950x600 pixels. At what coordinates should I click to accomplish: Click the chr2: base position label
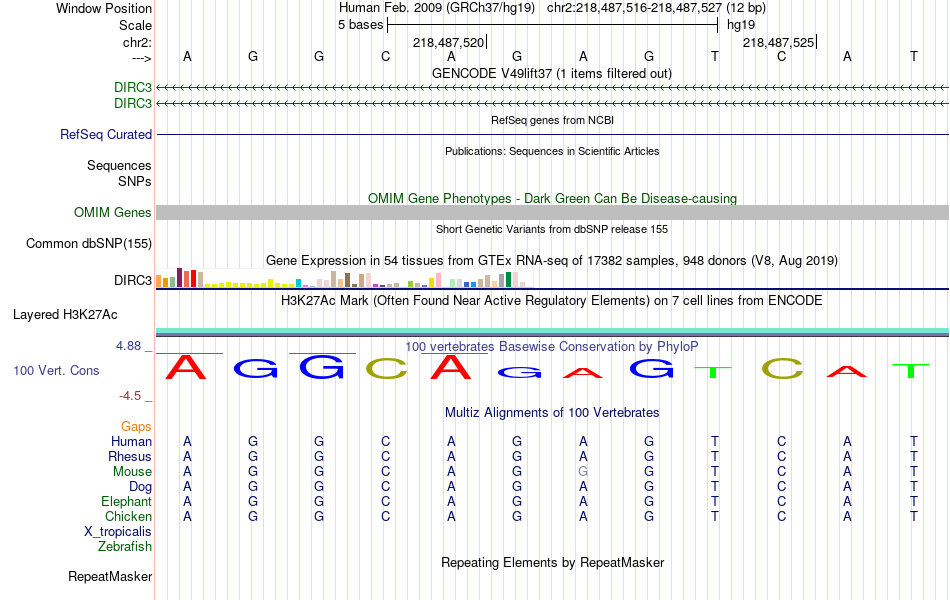point(137,42)
